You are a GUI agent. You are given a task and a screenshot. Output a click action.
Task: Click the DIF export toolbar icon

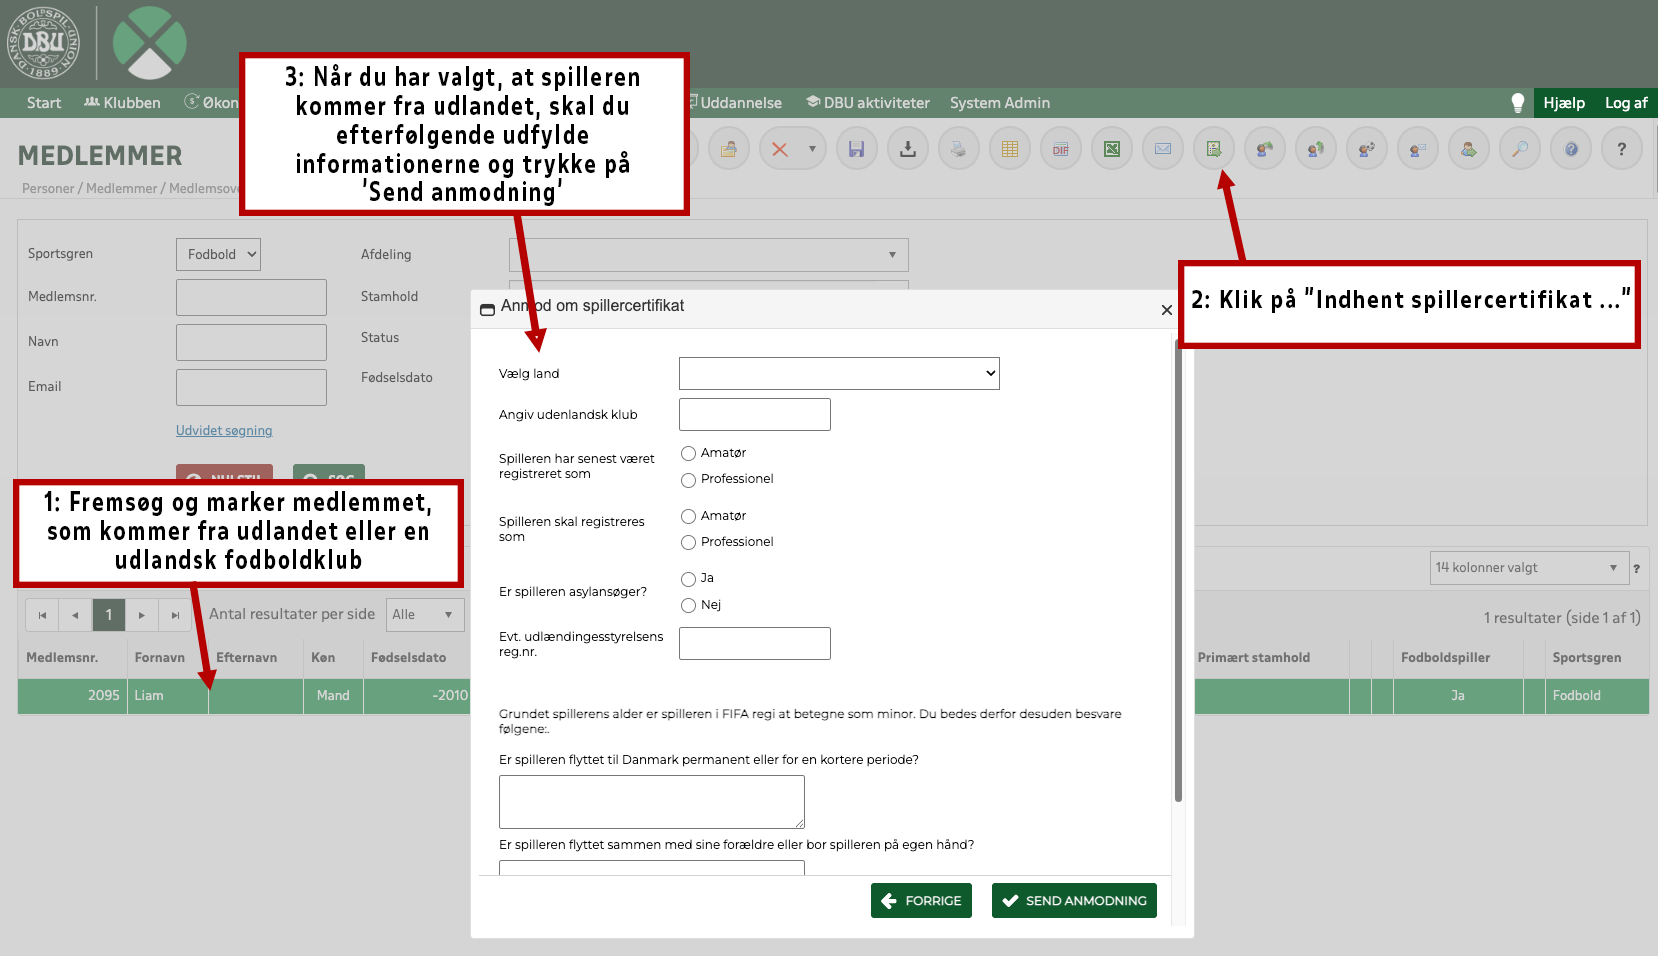(x=1060, y=150)
